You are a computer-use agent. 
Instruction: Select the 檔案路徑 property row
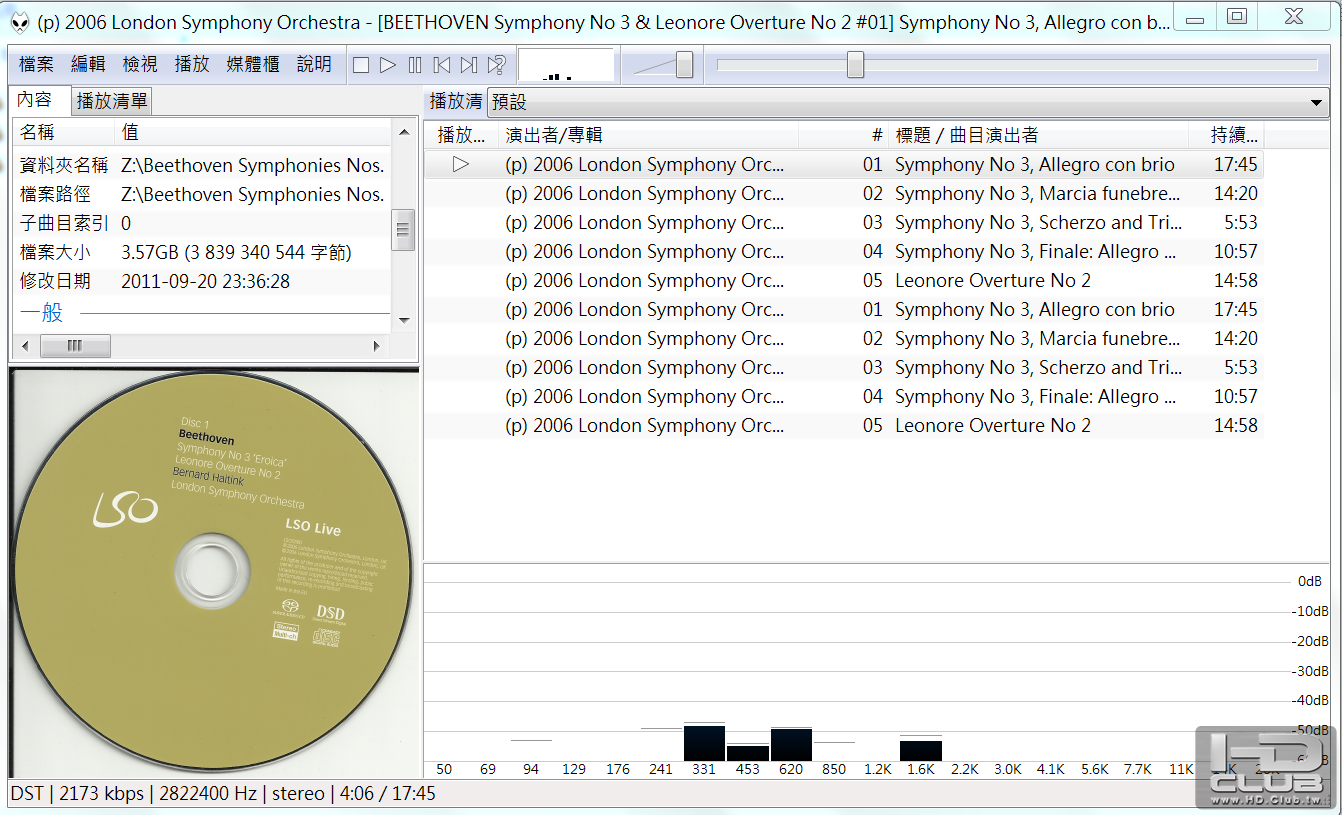[x=202, y=194]
